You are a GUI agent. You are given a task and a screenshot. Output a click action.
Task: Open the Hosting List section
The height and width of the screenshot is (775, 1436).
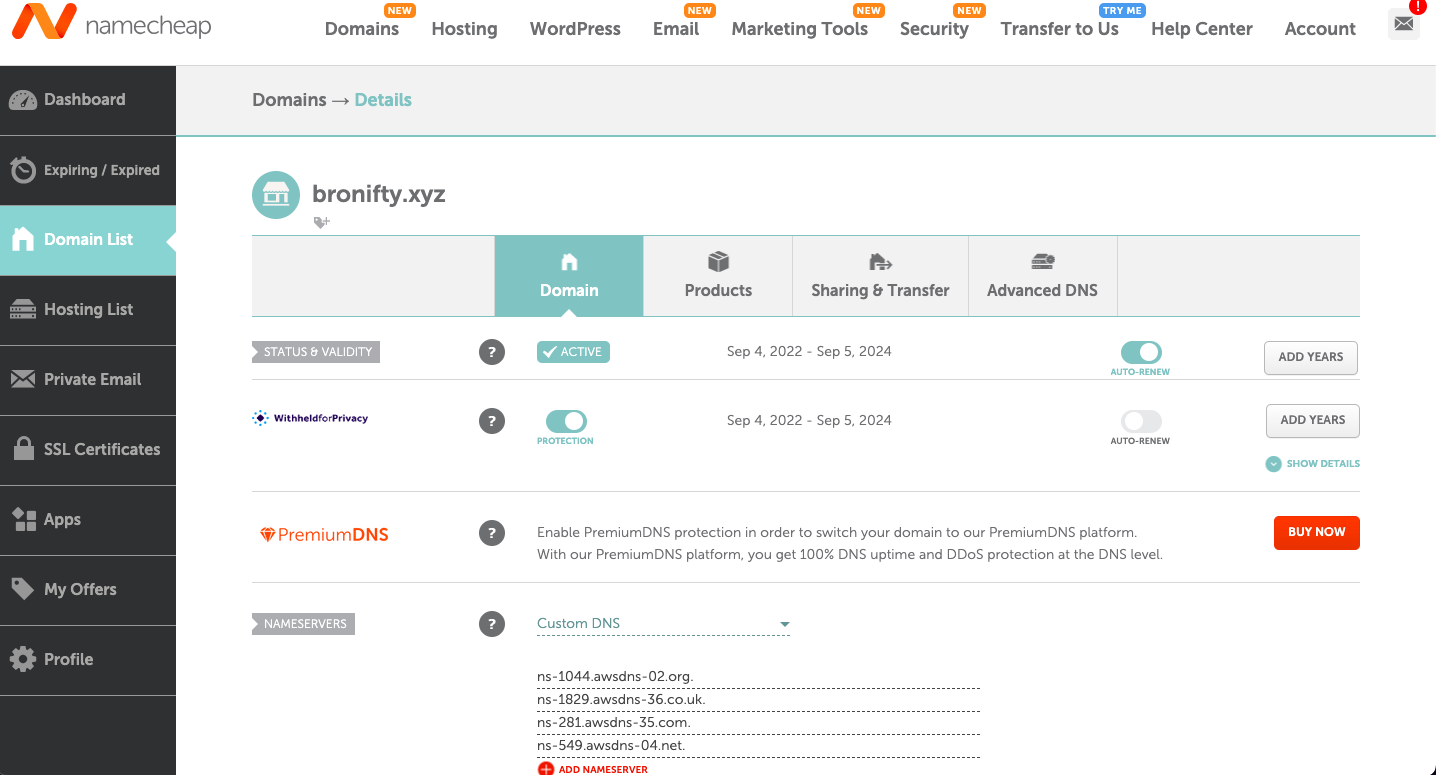[88, 310]
